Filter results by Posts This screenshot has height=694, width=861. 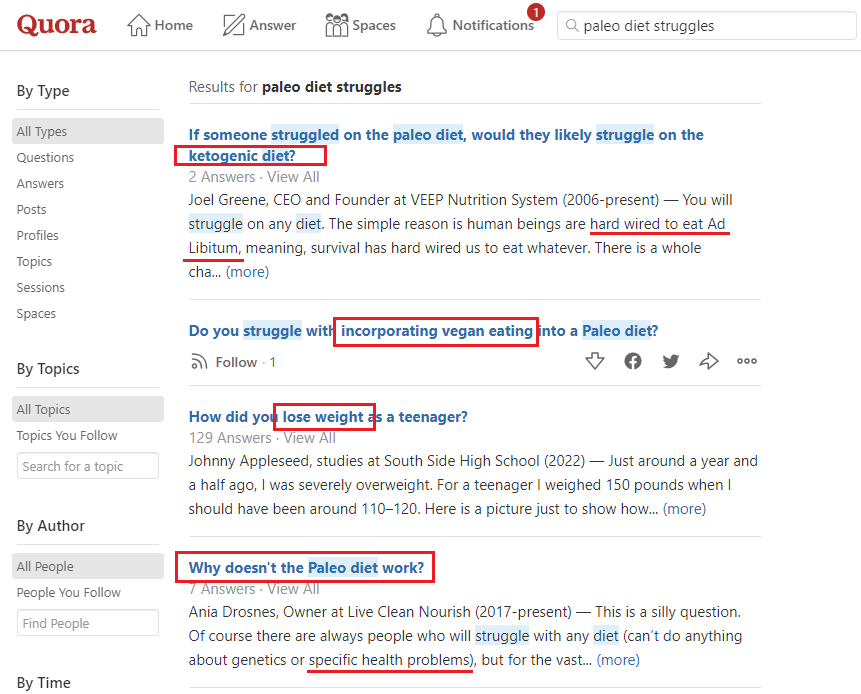click(31, 210)
